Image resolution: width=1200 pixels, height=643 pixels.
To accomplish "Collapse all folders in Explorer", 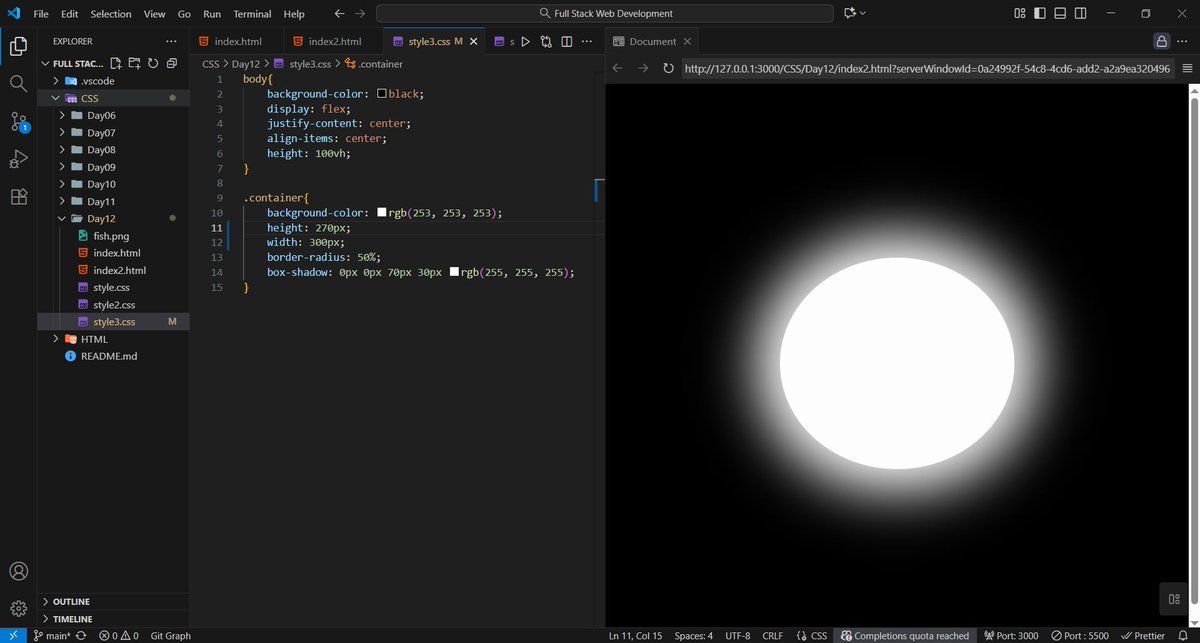I will tap(172, 63).
